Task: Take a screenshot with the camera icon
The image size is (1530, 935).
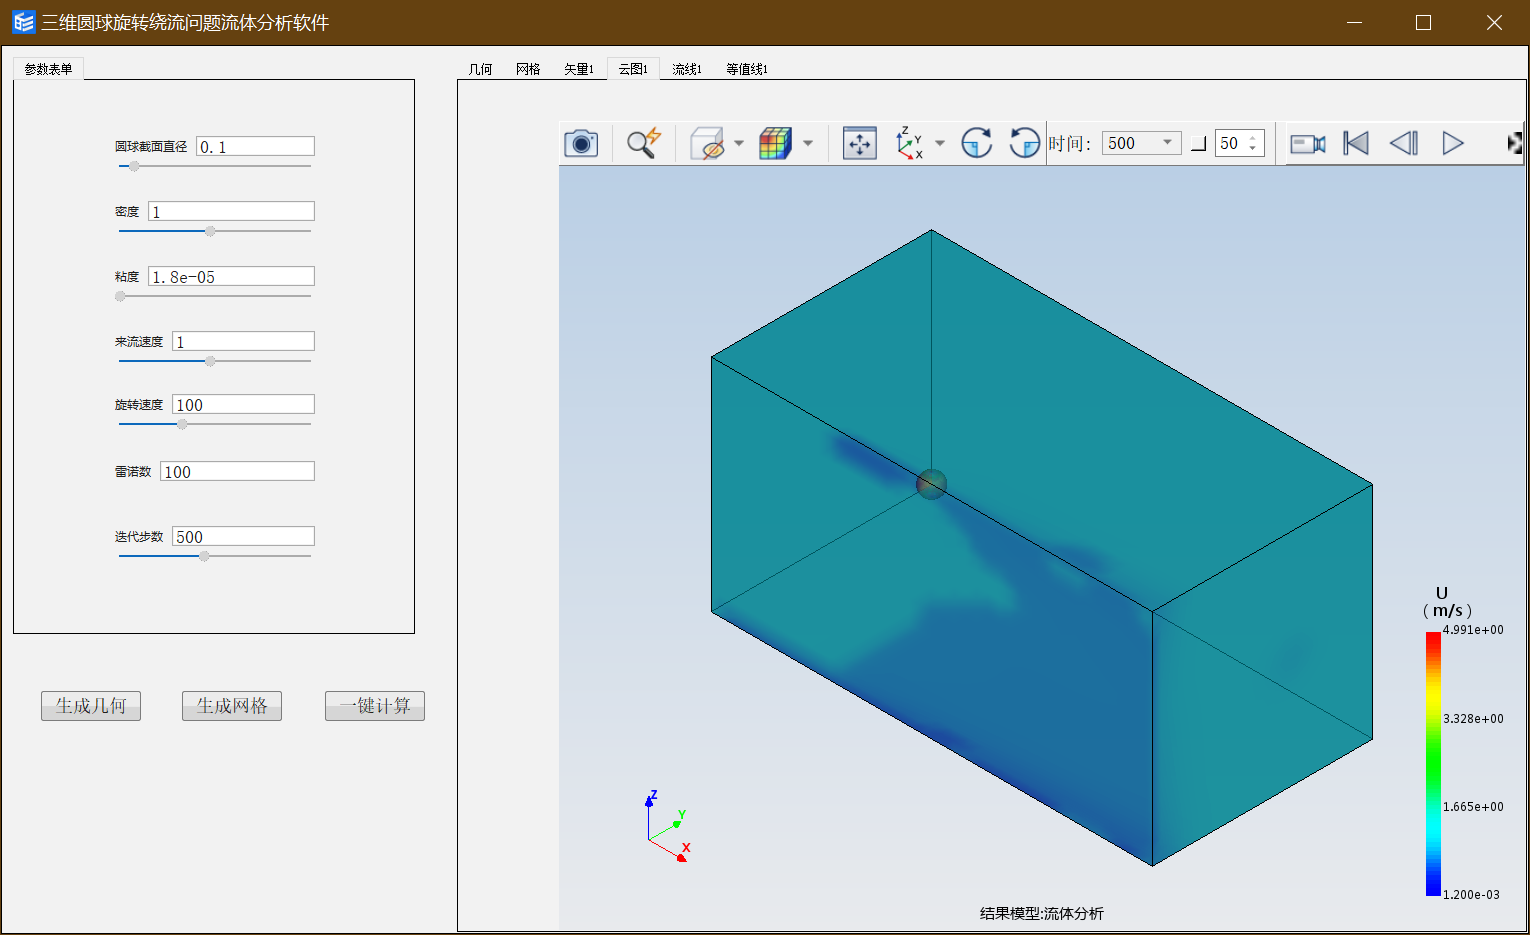Action: coord(581,143)
